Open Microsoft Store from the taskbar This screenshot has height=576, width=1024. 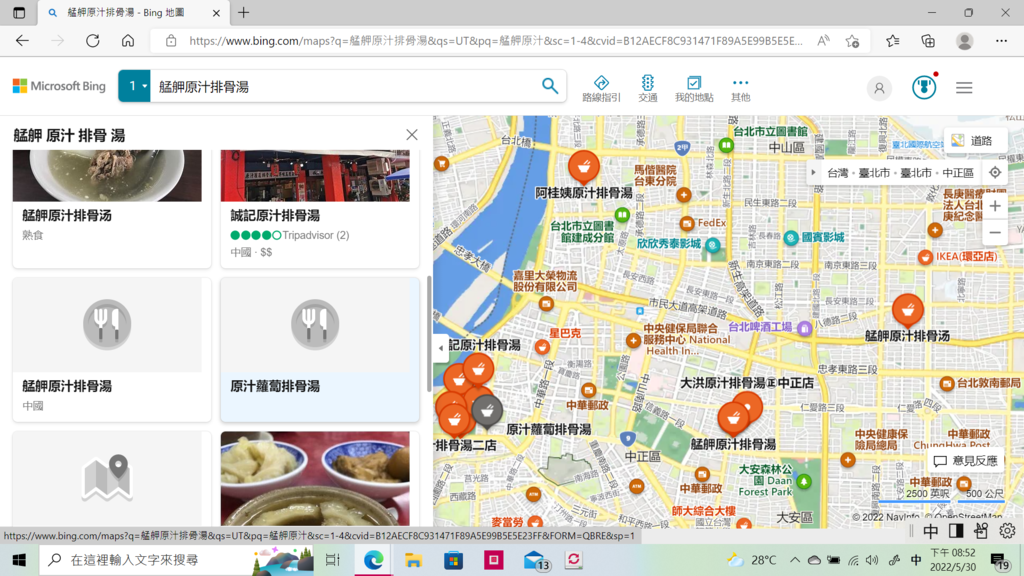pyautogui.click(x=453, y=560)
